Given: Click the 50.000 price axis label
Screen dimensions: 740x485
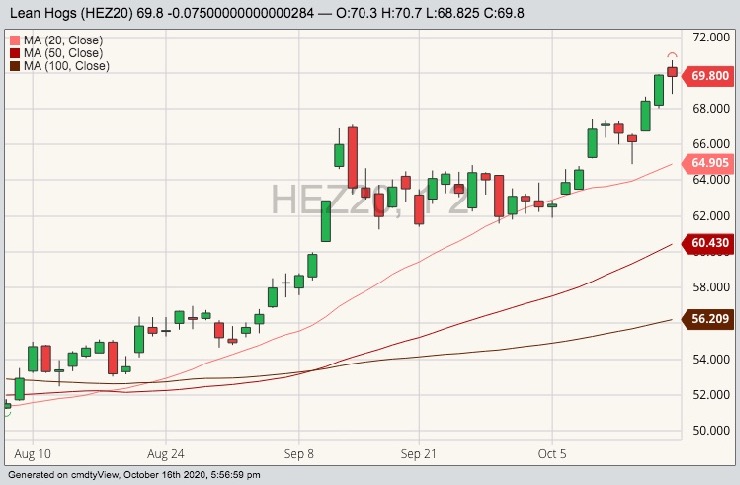Looking at the screenshot, I should (x=711, y=430).
